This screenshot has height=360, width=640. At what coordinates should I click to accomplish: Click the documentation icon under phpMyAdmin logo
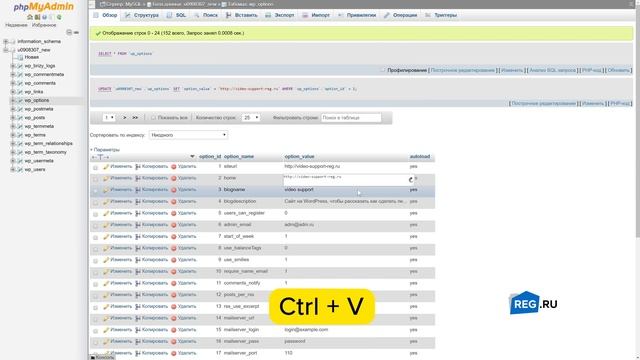[x=44, y=17]
